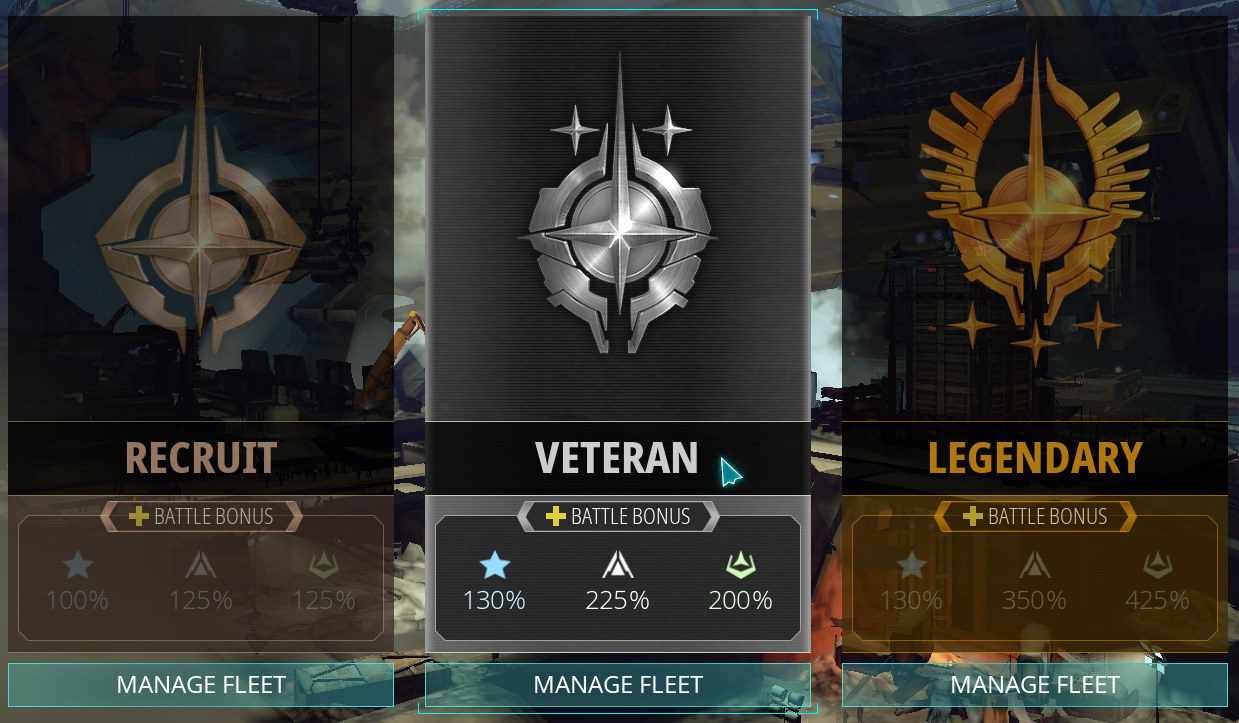Click the blue star icon in Veteran bonus

(x=494, y=566)
